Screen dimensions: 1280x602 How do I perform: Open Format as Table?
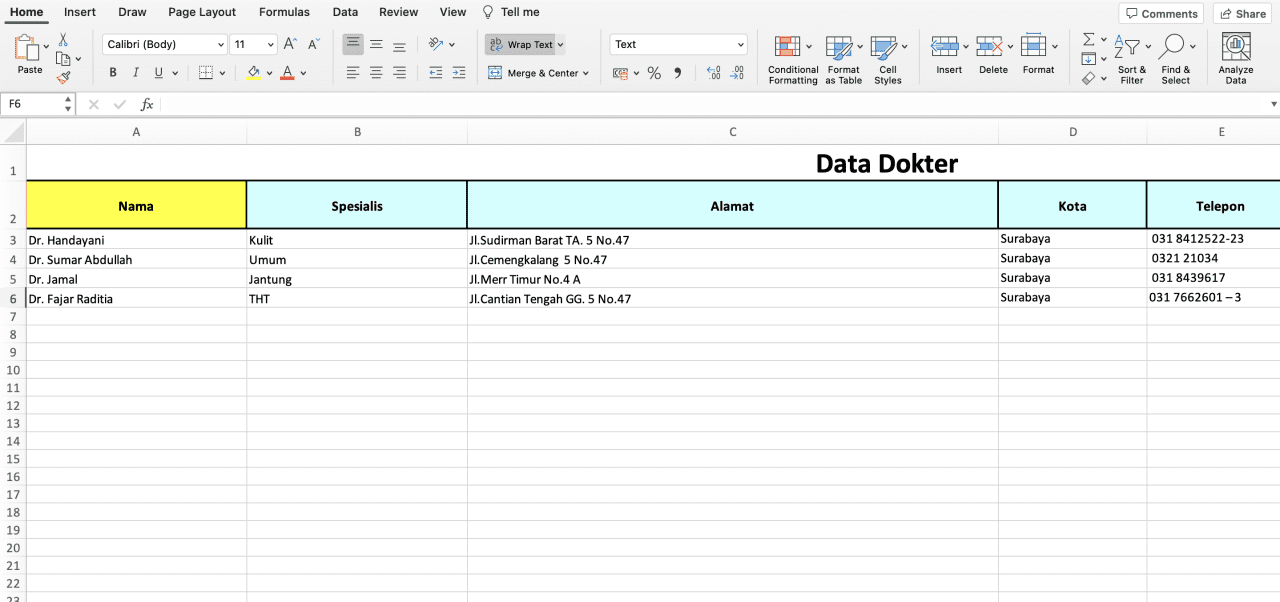tap(843, 60)
